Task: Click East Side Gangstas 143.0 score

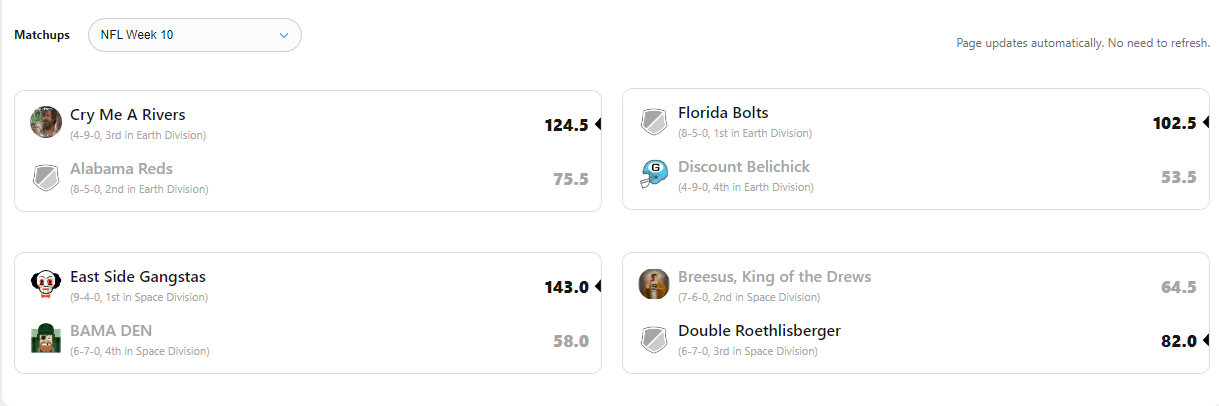Action: click(566, 287)
